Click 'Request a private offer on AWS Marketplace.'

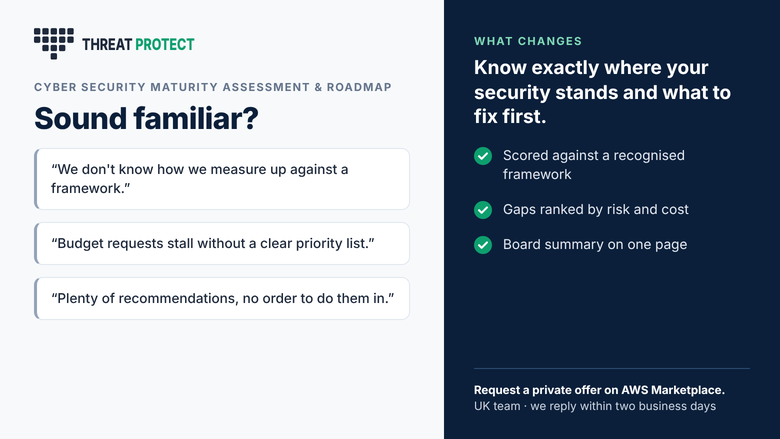[599, 390]
